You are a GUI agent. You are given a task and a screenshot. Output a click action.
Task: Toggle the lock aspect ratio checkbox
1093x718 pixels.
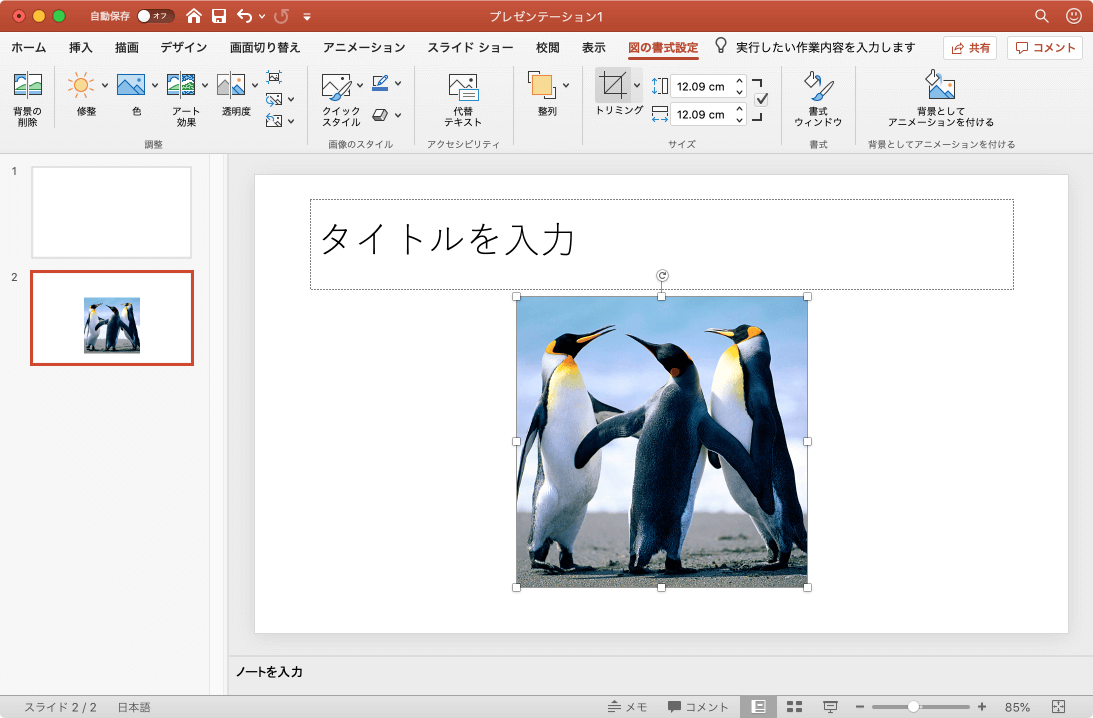pyautogui.click(x=761, y=100)
